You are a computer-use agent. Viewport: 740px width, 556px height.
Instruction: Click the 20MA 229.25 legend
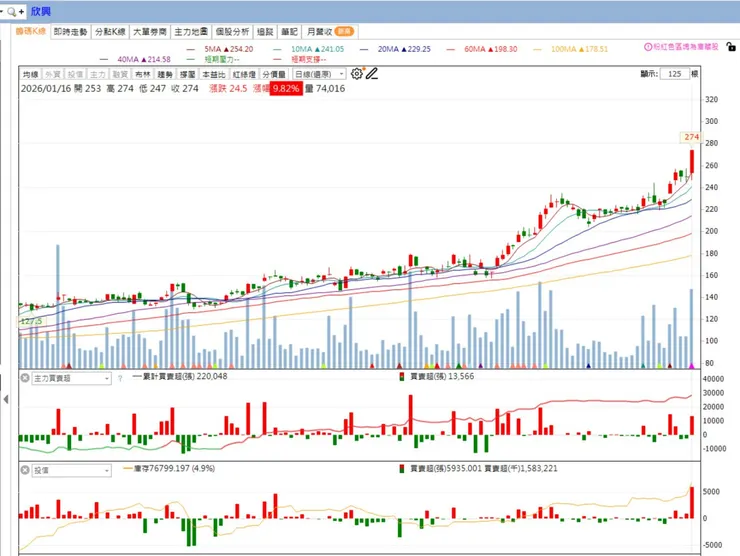tap(404, 49)
